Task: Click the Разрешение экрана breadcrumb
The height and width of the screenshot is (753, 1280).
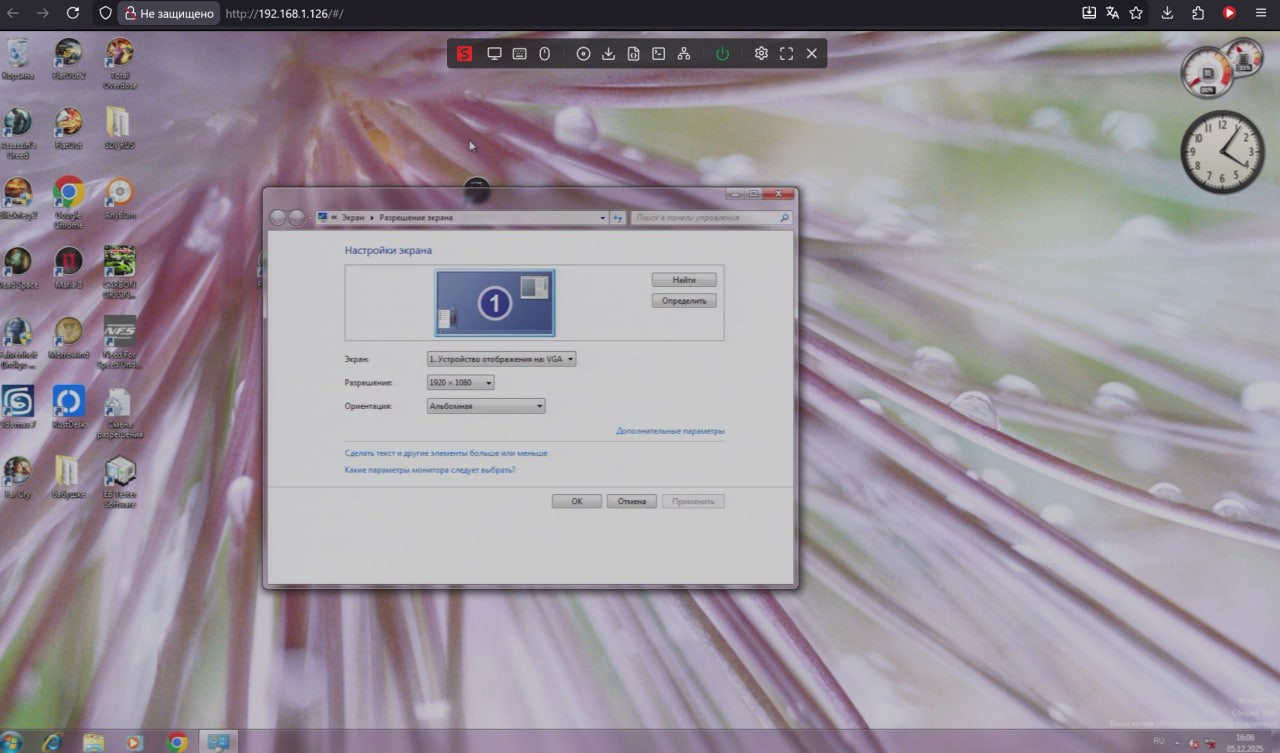Action: click(x=416, y=217)
